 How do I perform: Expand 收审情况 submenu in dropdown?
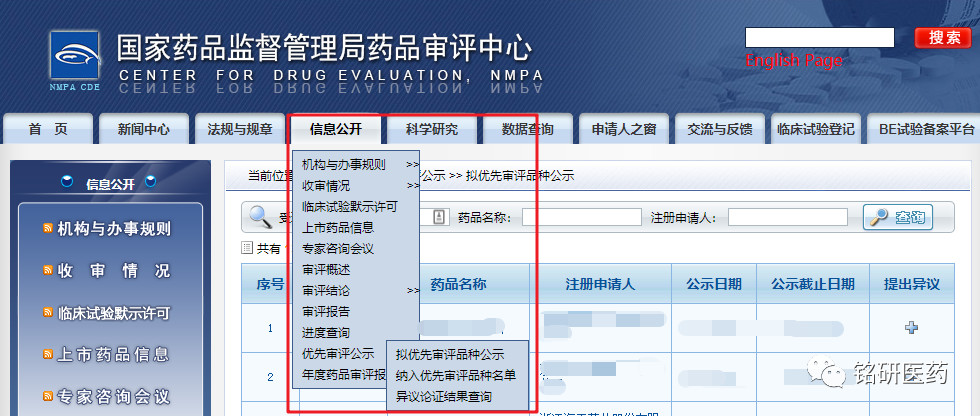[x=412, y=185]
